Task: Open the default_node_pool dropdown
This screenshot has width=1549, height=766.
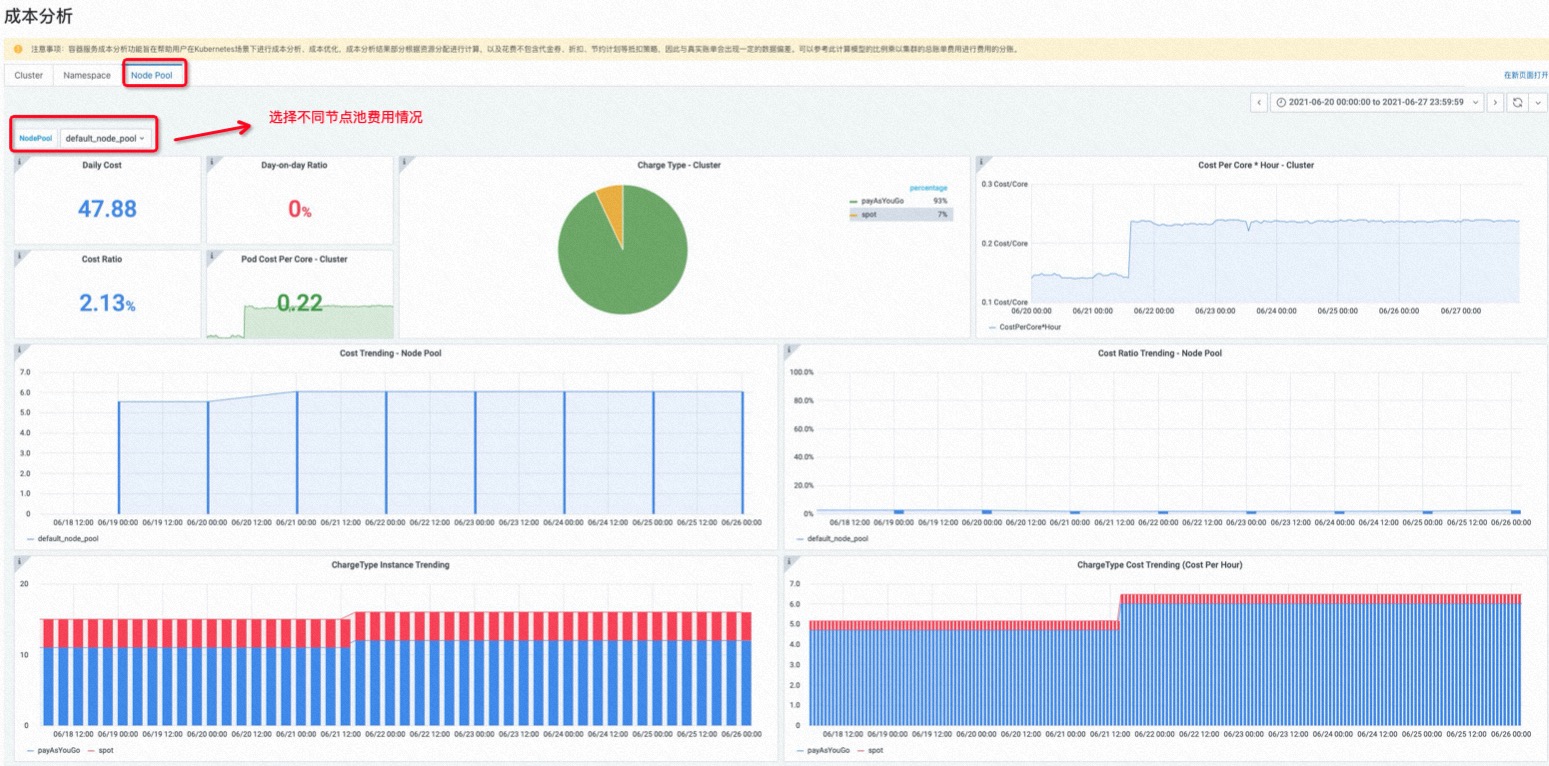Action: click(x=105, y=138)
